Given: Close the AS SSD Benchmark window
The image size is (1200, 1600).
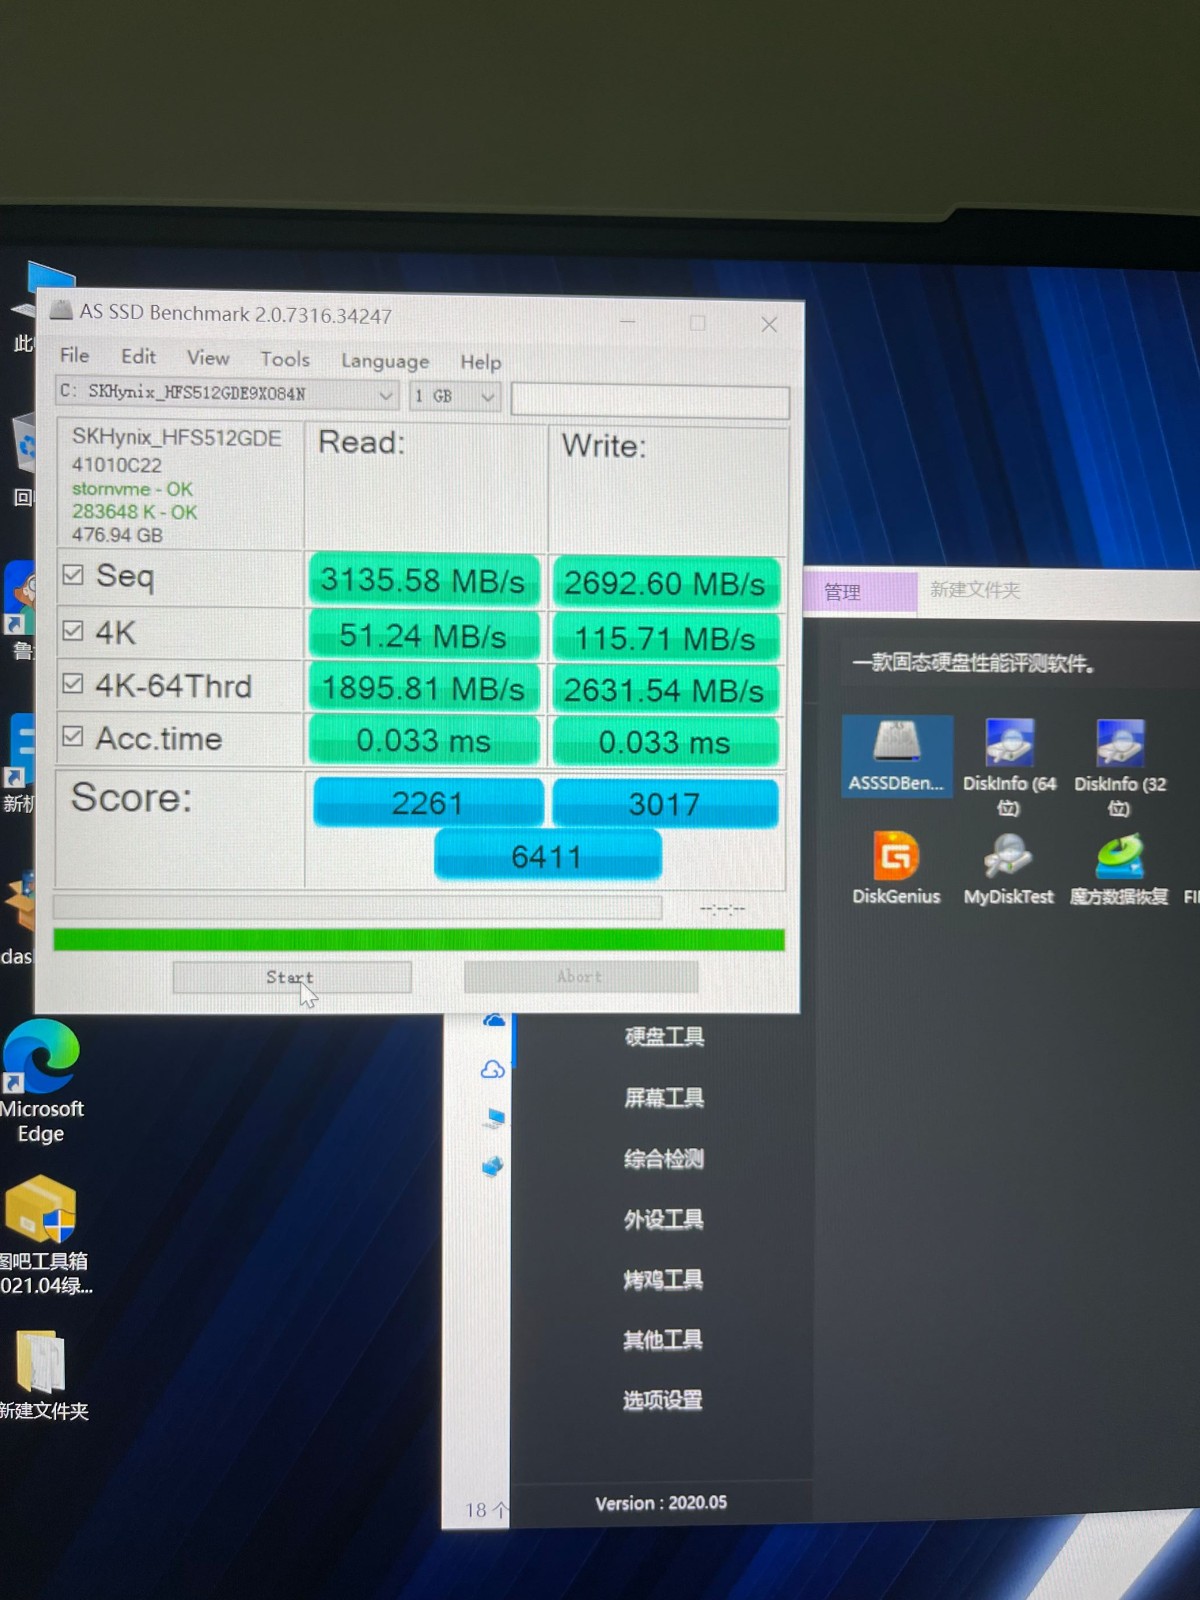Looking at the screenshot, I should 769,324.
